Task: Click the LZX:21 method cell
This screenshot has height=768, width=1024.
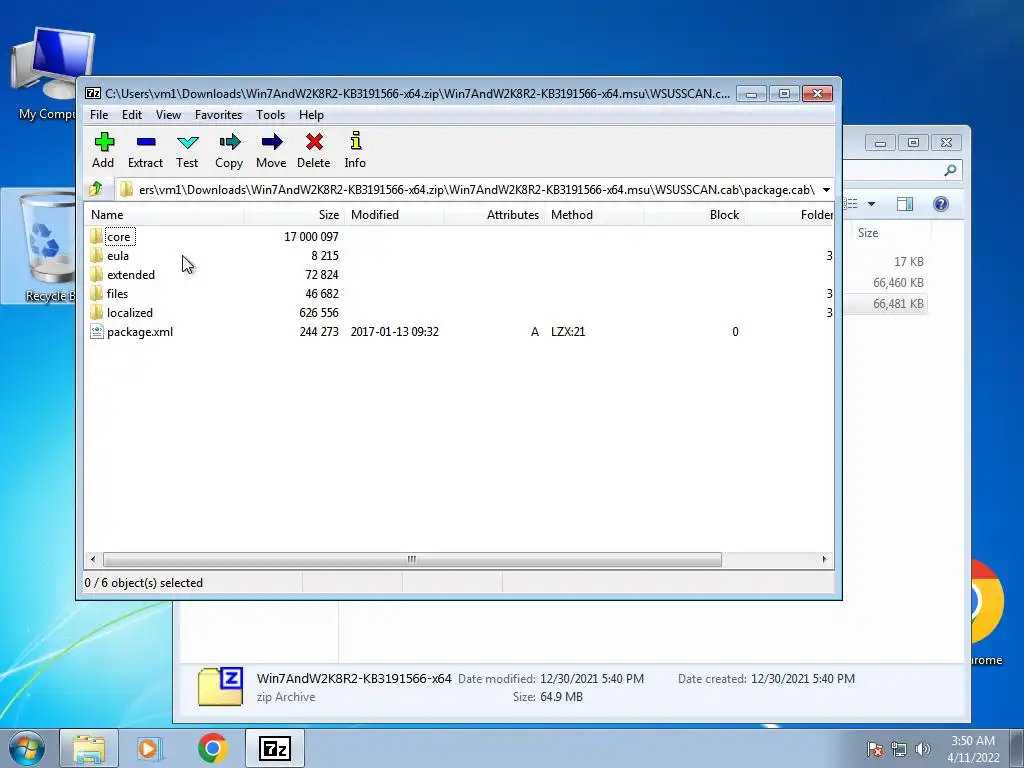Action: (568, 332)
